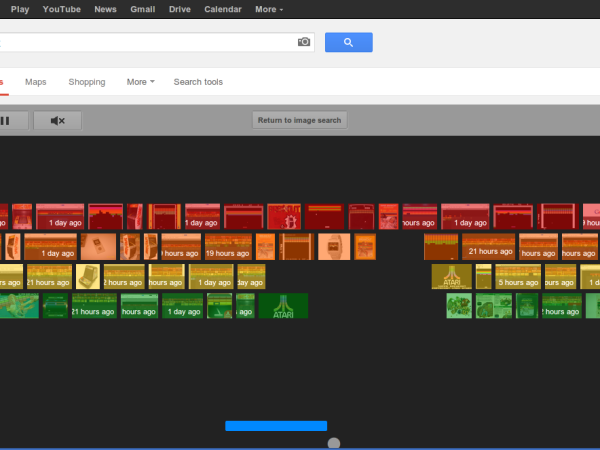
Task: Go to News in top bar
Action: 105,9
